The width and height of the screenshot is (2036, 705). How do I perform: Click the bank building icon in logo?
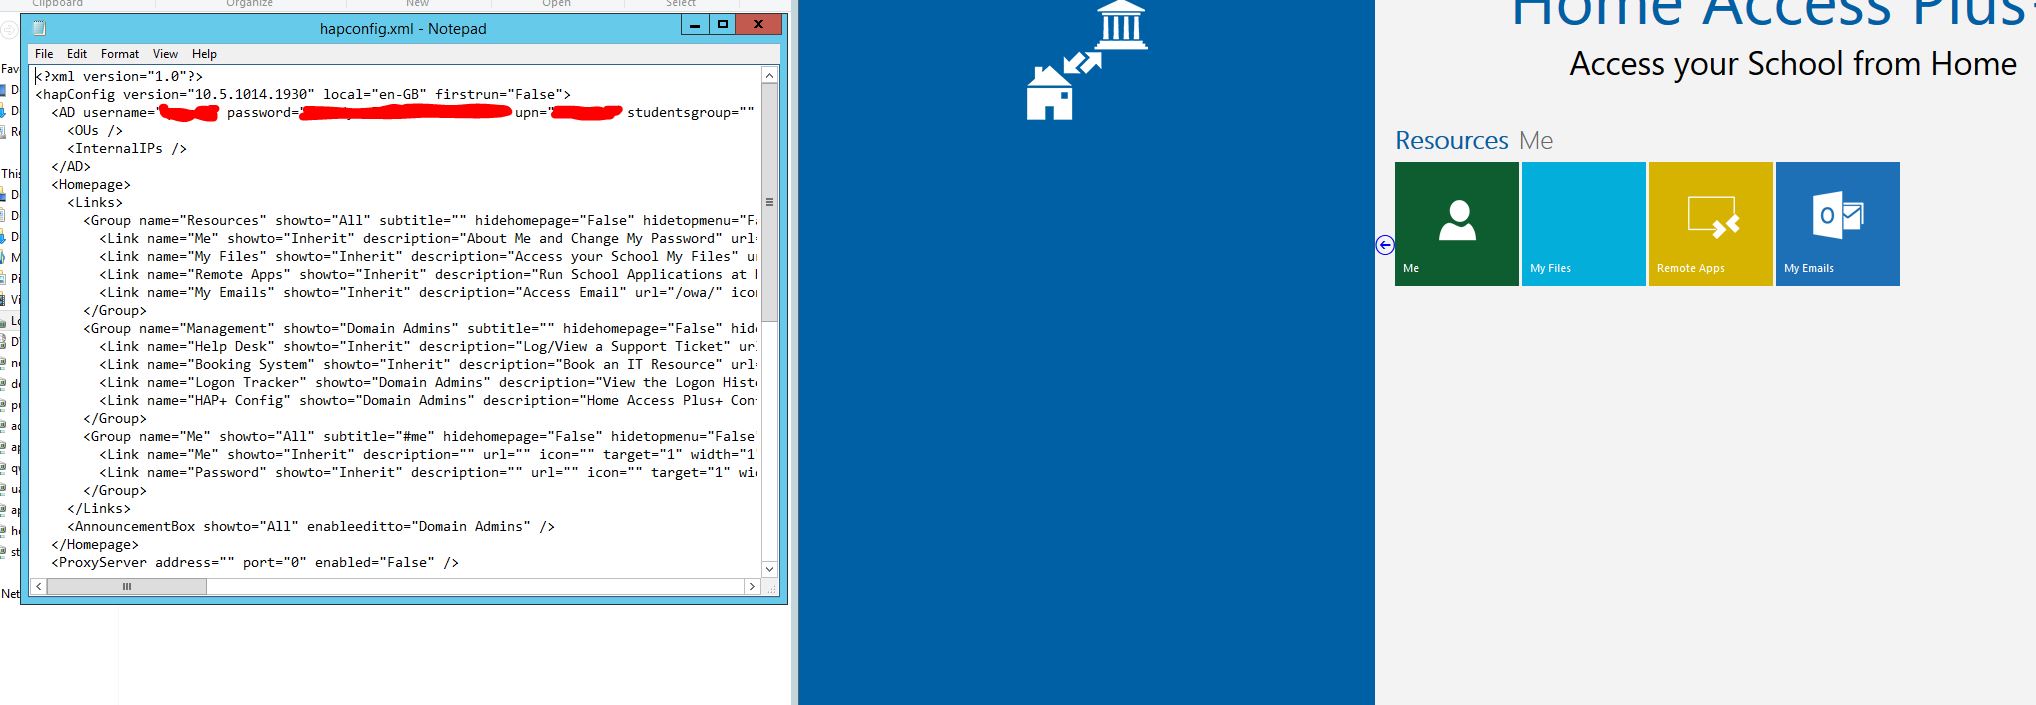pos(1120,25)
